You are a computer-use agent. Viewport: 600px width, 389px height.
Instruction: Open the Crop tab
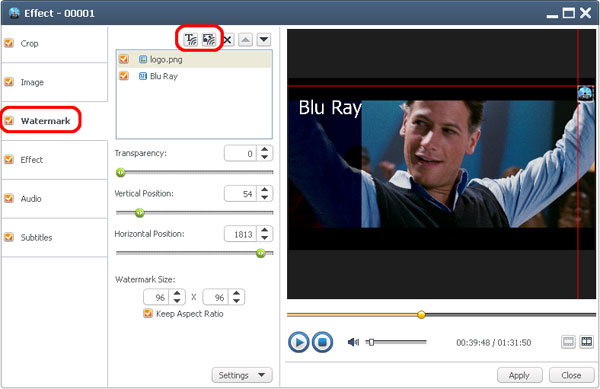coord(54,44)
